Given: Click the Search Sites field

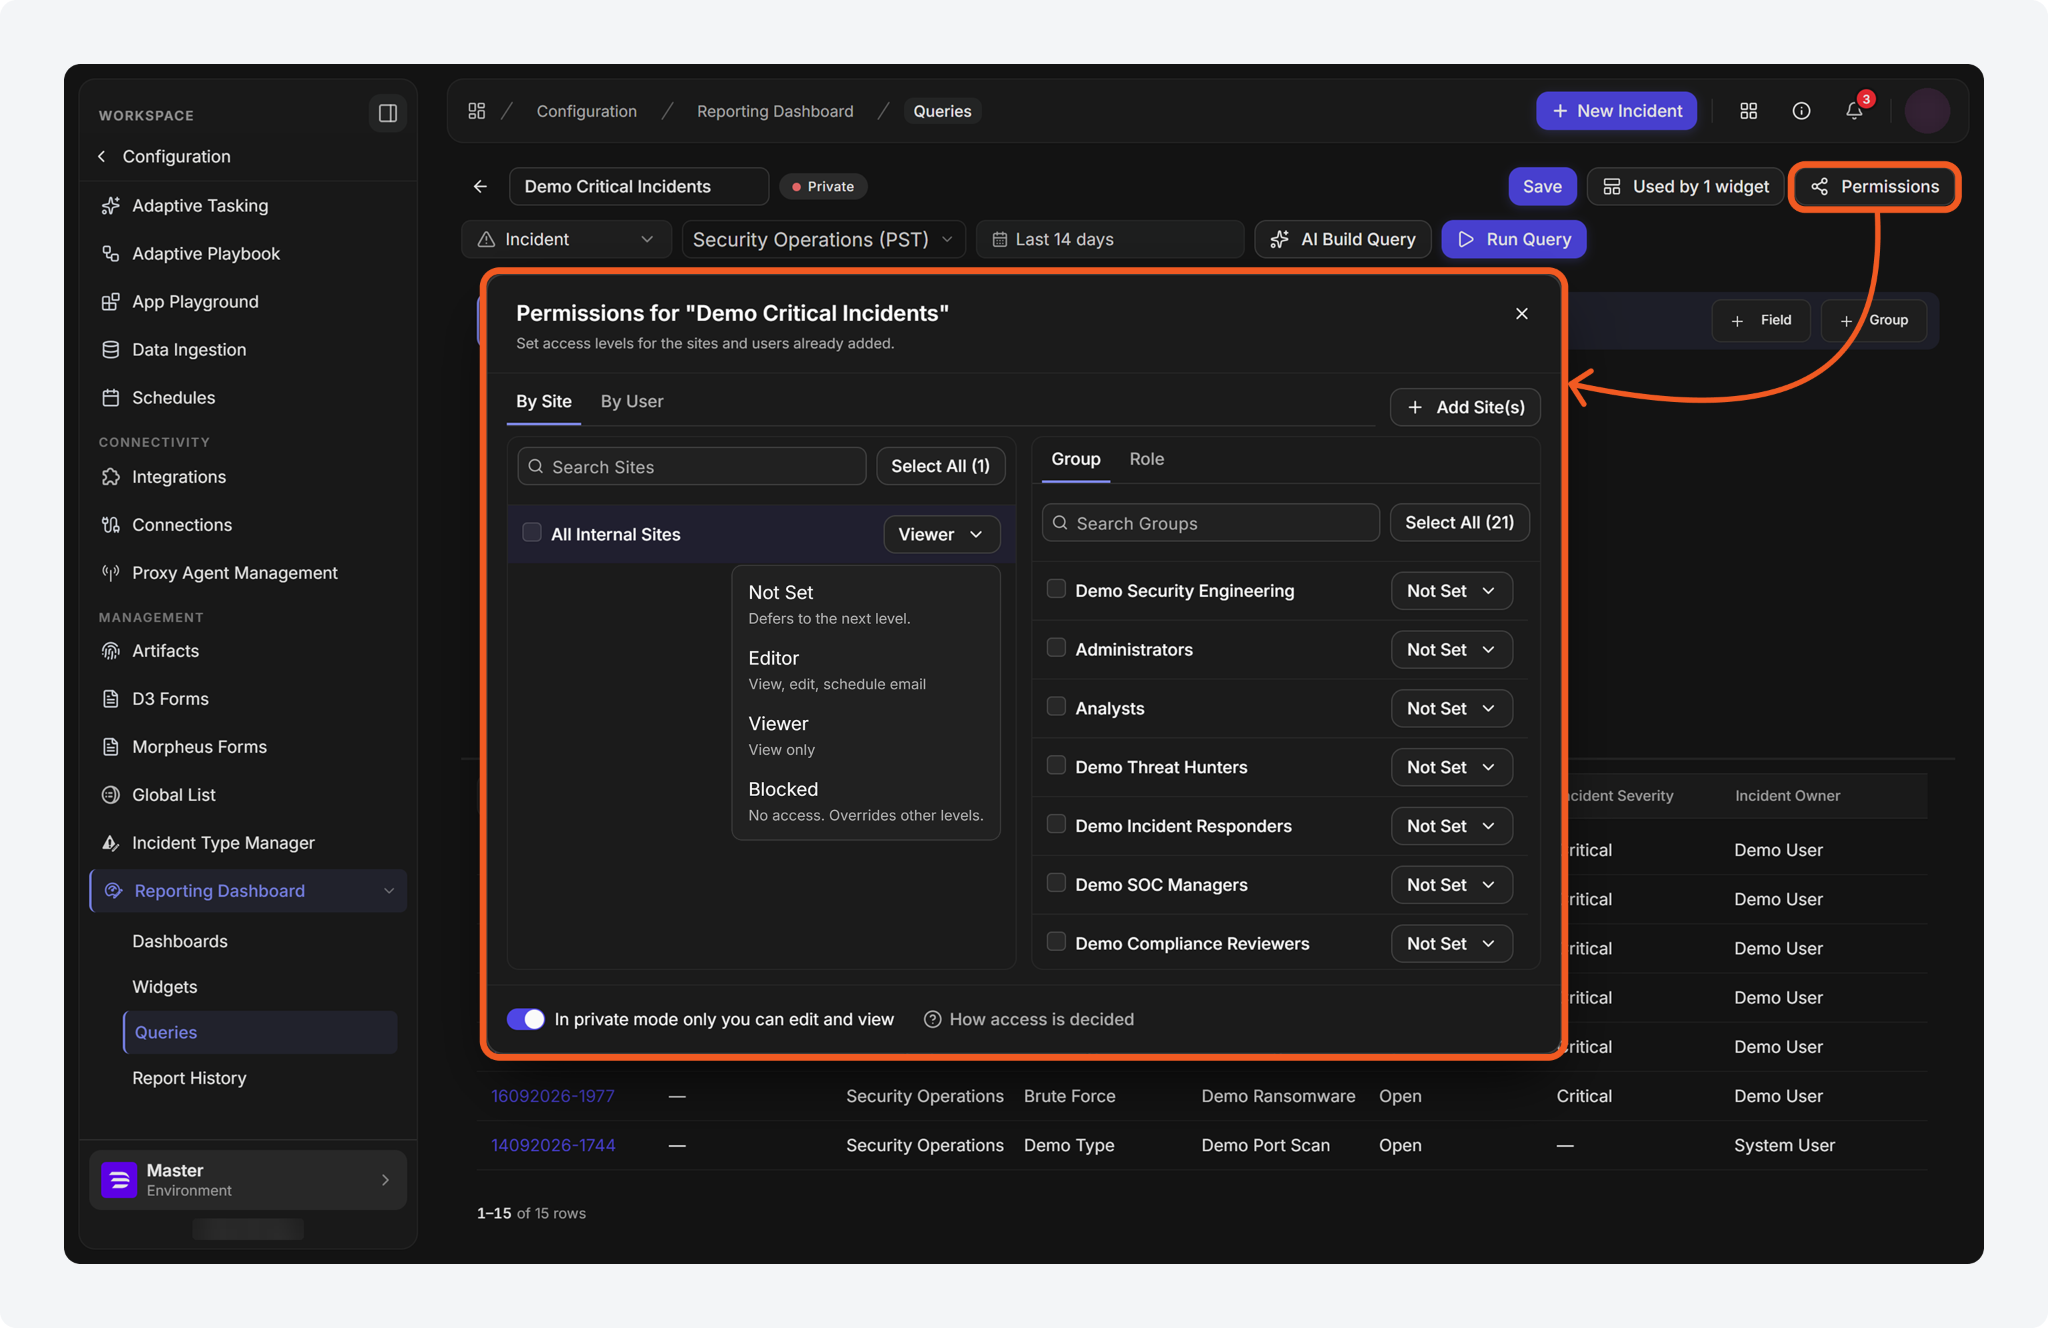Looking at the screenshot, I should click(692, 466).
